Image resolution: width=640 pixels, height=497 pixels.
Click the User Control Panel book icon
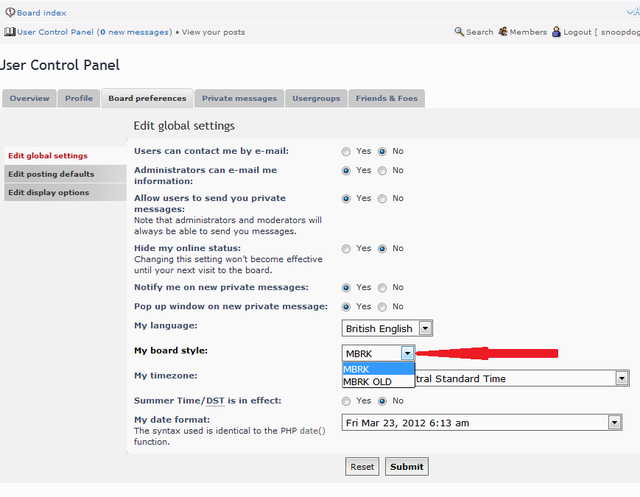point(10,32)
